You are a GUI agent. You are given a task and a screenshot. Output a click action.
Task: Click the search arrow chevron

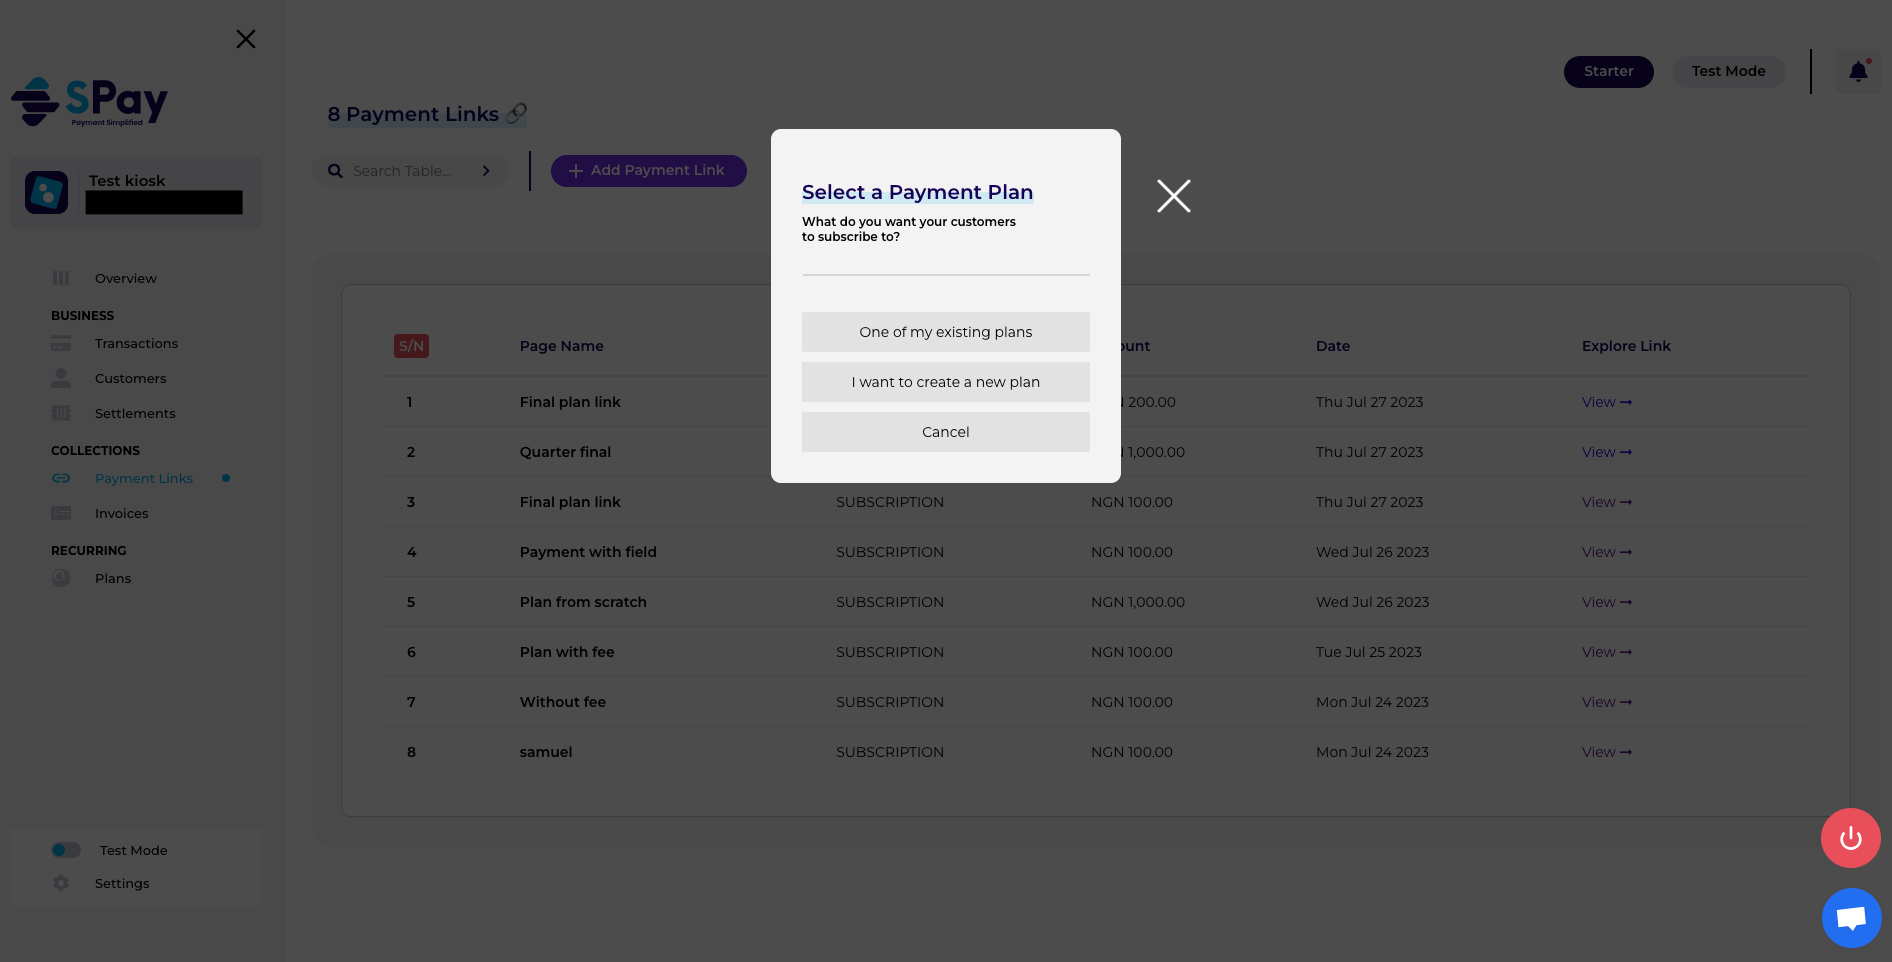click(x=486, y=171)
